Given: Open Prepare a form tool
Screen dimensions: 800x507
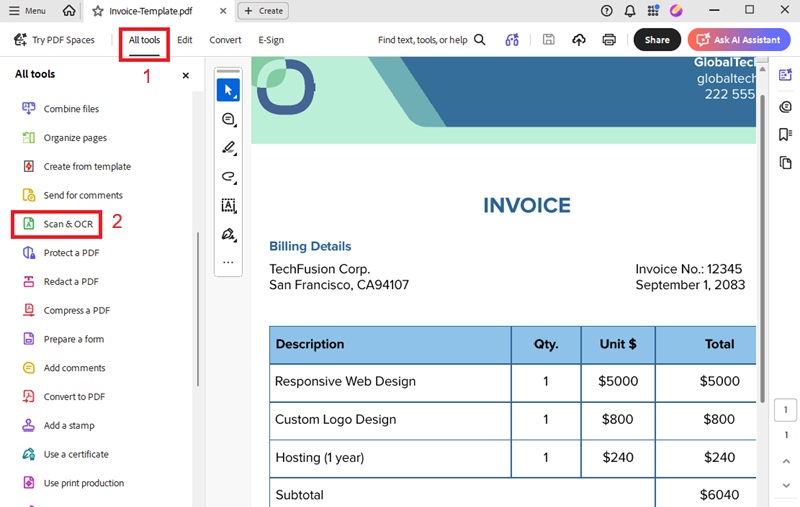Looking at the screenshot, I should pyautogui.click(x=63, y=339).
